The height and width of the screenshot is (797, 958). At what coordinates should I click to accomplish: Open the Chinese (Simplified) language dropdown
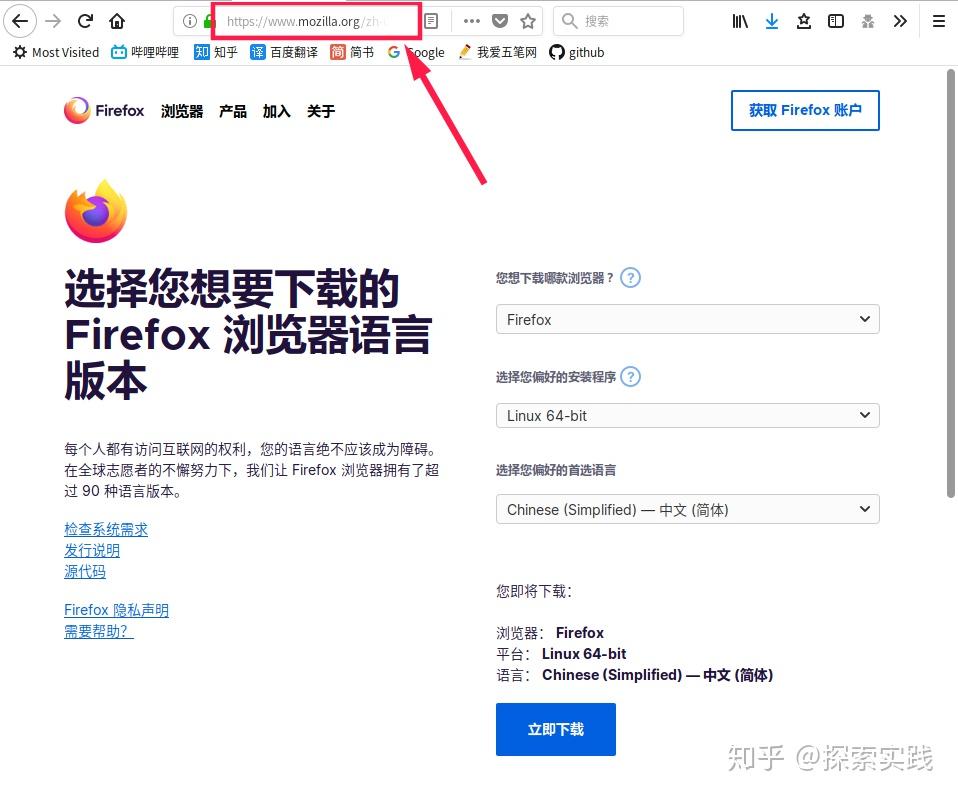pyautogui.click(x=688, y=509)
